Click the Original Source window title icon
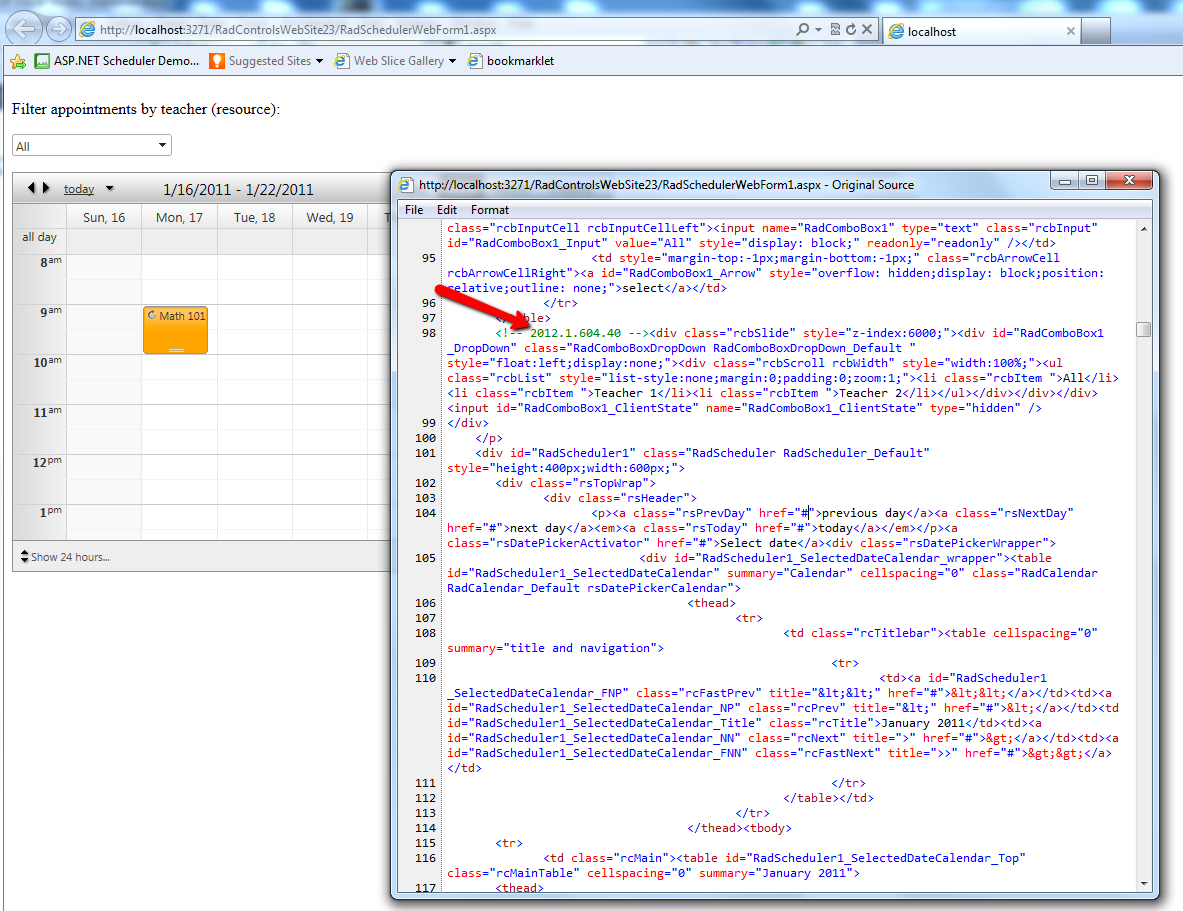 tap(406, 185)
